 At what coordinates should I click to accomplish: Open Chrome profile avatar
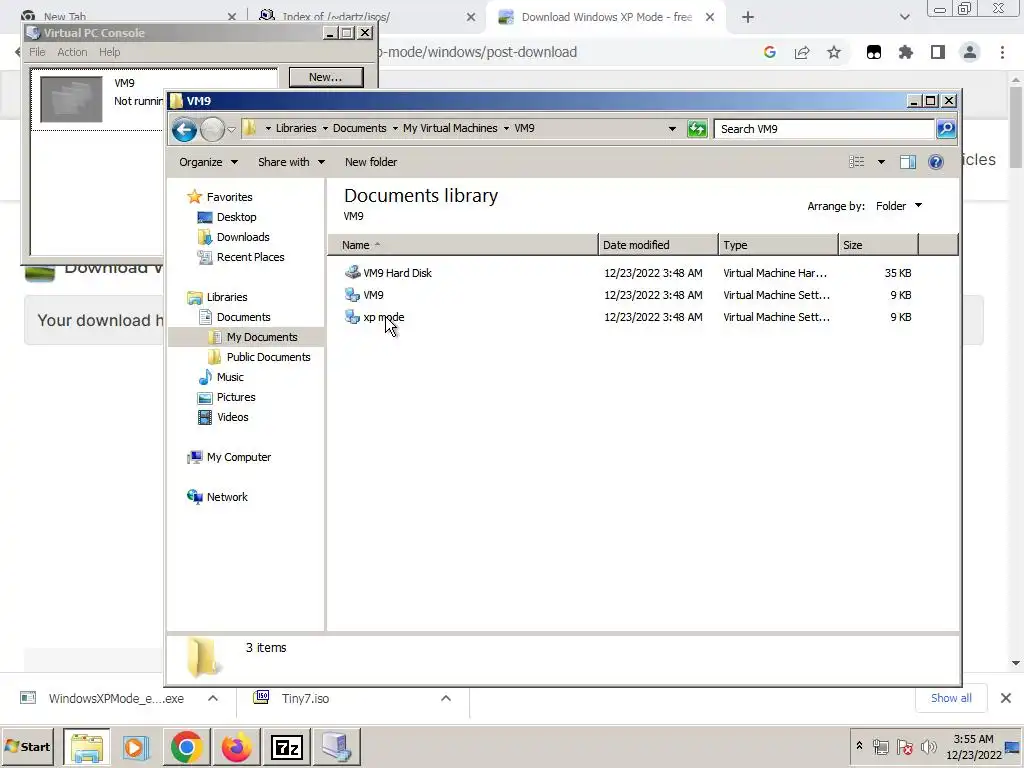[970, 52]
